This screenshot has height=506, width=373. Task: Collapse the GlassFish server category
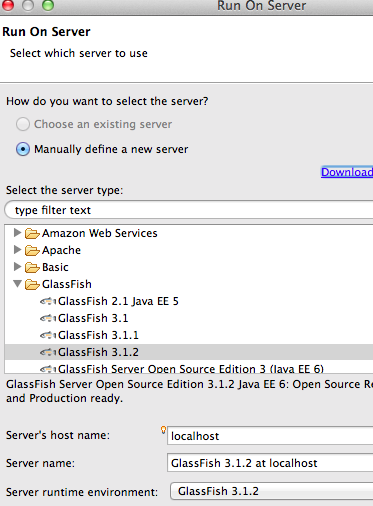pos(17,284)
